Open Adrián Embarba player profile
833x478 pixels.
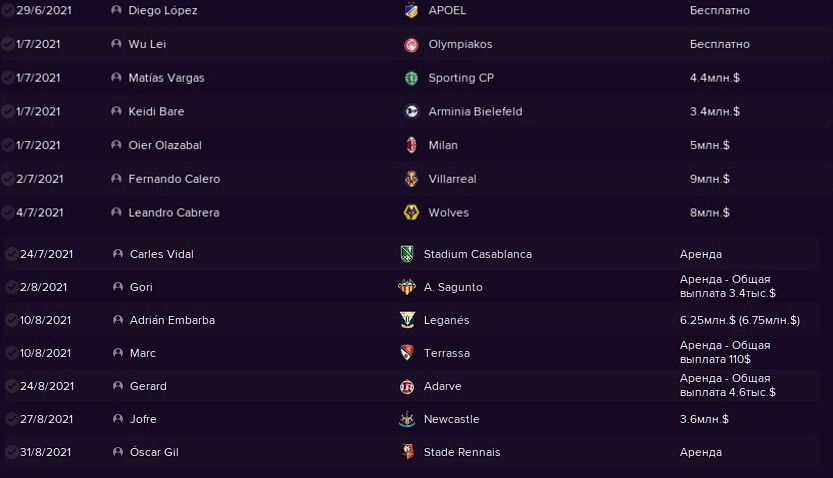(172, 320)
